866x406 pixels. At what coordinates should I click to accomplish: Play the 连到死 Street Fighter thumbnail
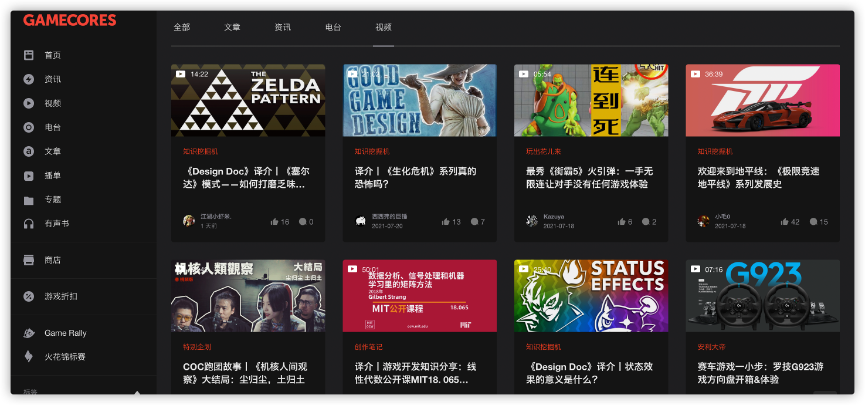tap(591, 100)
